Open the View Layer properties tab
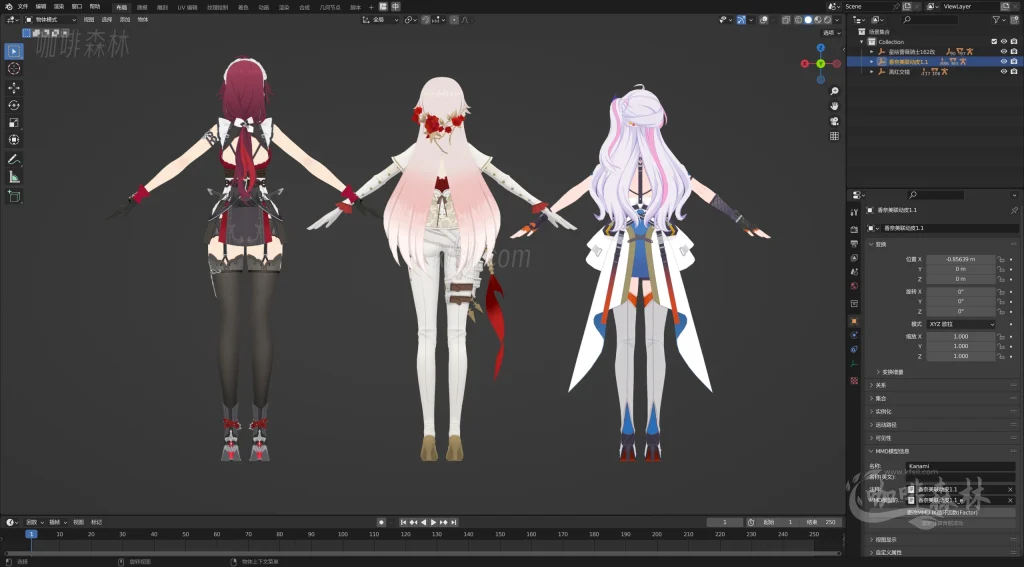This screenshot has width=1024, height=567. pyautogui.click(x=854, y=258)
